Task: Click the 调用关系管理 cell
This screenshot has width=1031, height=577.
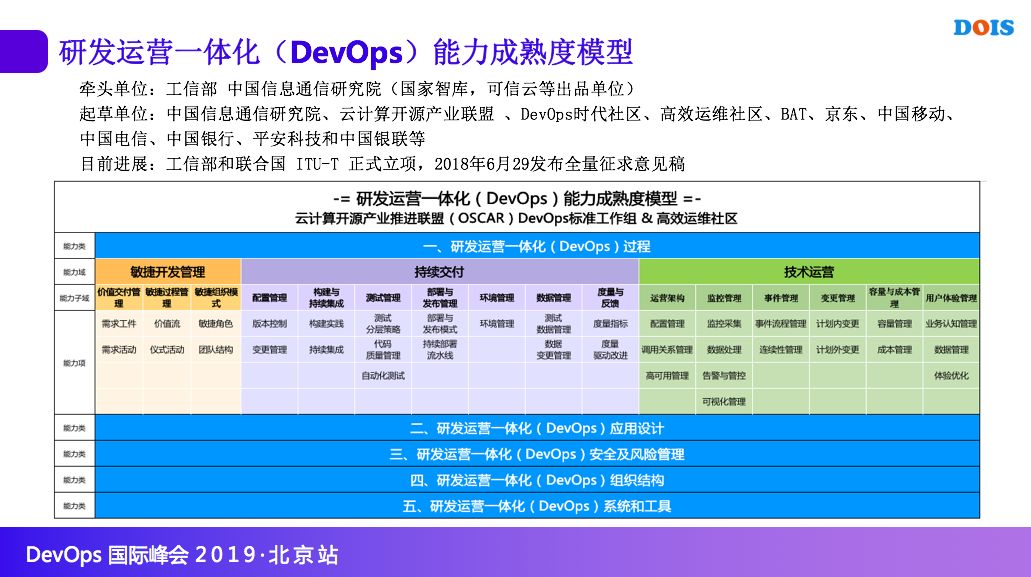Action: [667, 350]
